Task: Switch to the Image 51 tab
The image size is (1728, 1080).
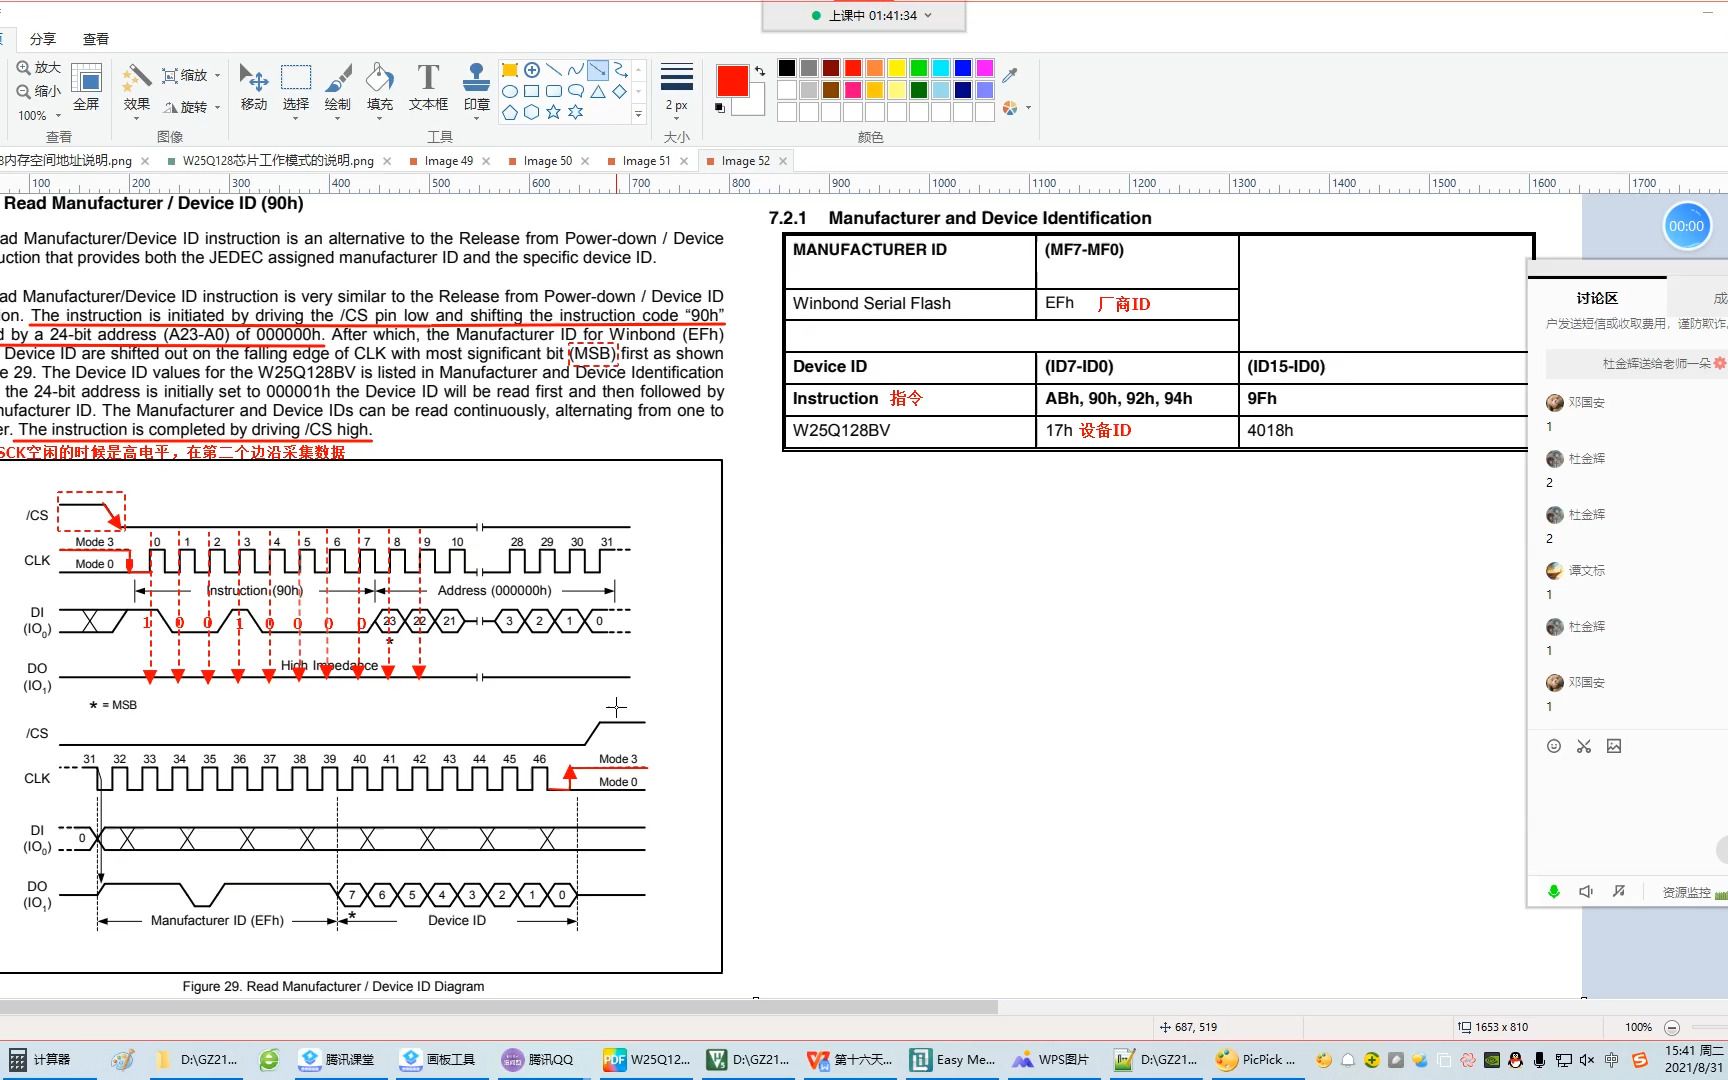Action: pyautogui.click(x=646, y=160)
